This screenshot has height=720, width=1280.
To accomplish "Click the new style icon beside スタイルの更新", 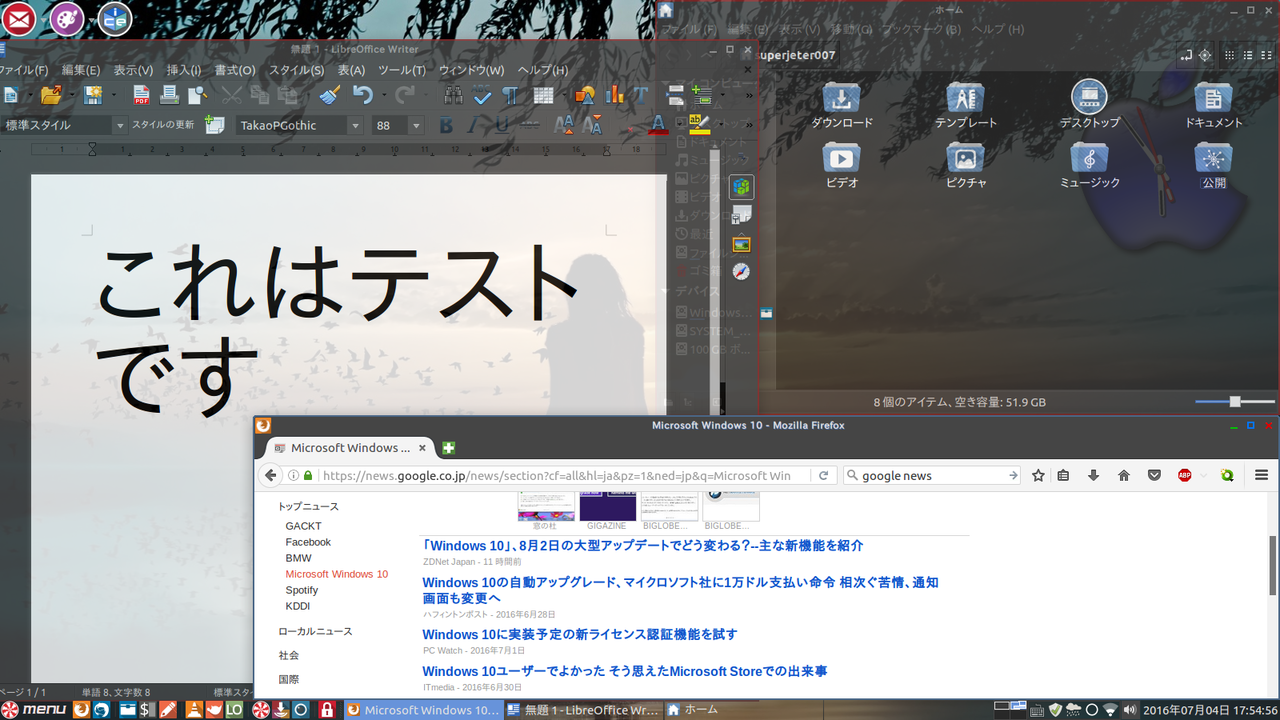I will pyautogui.click(x=215, y=125).
